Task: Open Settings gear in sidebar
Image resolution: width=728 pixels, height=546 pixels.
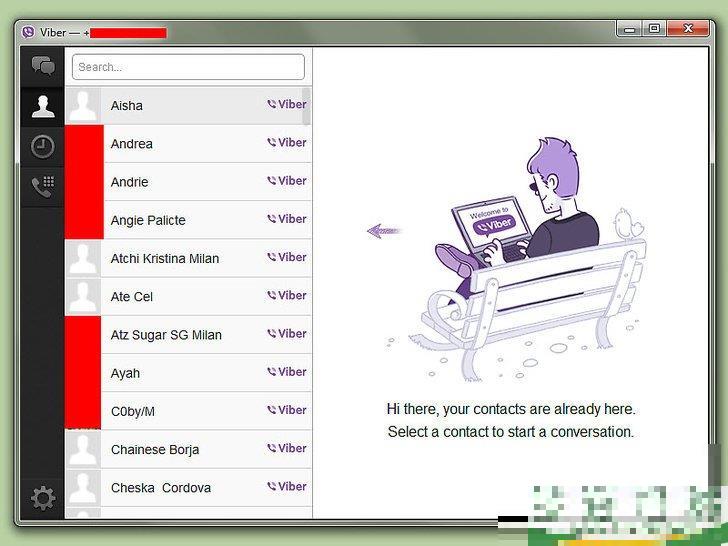Action: (43, 498)
